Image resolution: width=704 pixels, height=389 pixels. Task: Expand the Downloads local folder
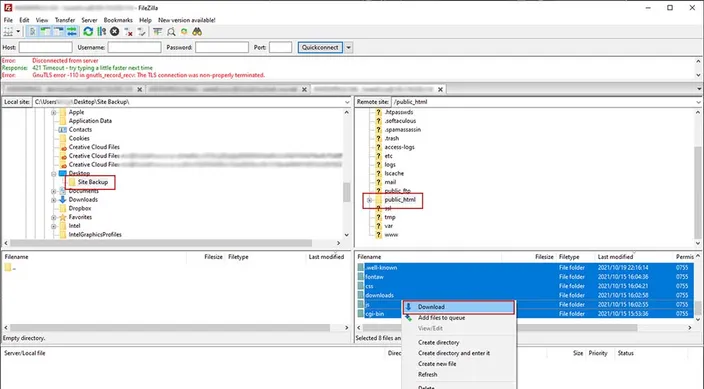[x=53, y=200]
